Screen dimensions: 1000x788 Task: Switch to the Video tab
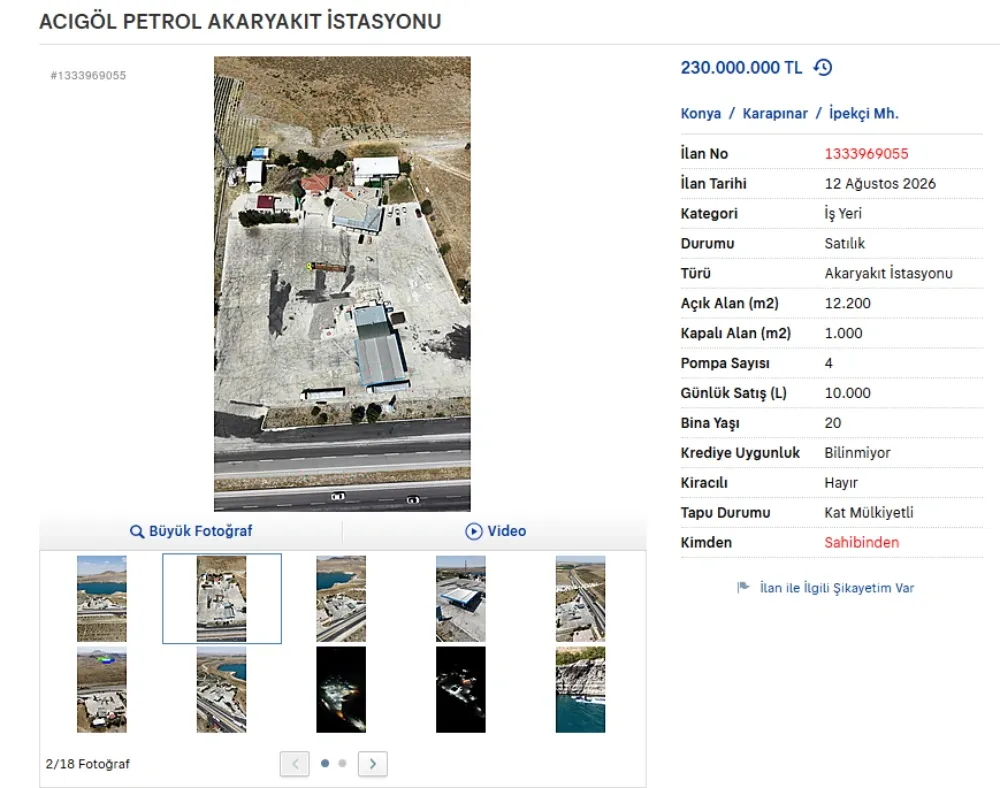tap(496, 531)
